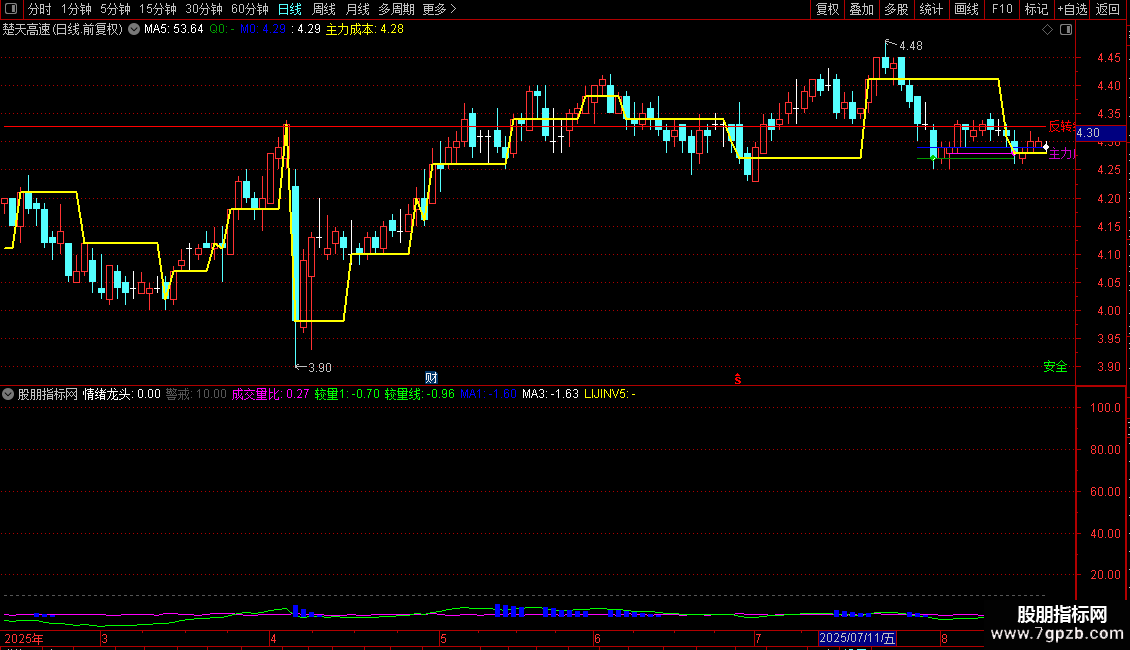This screenshot has height=650, width=1130.
Task: Click the 成交量比: 0.27 label
Action: (270, 394)
